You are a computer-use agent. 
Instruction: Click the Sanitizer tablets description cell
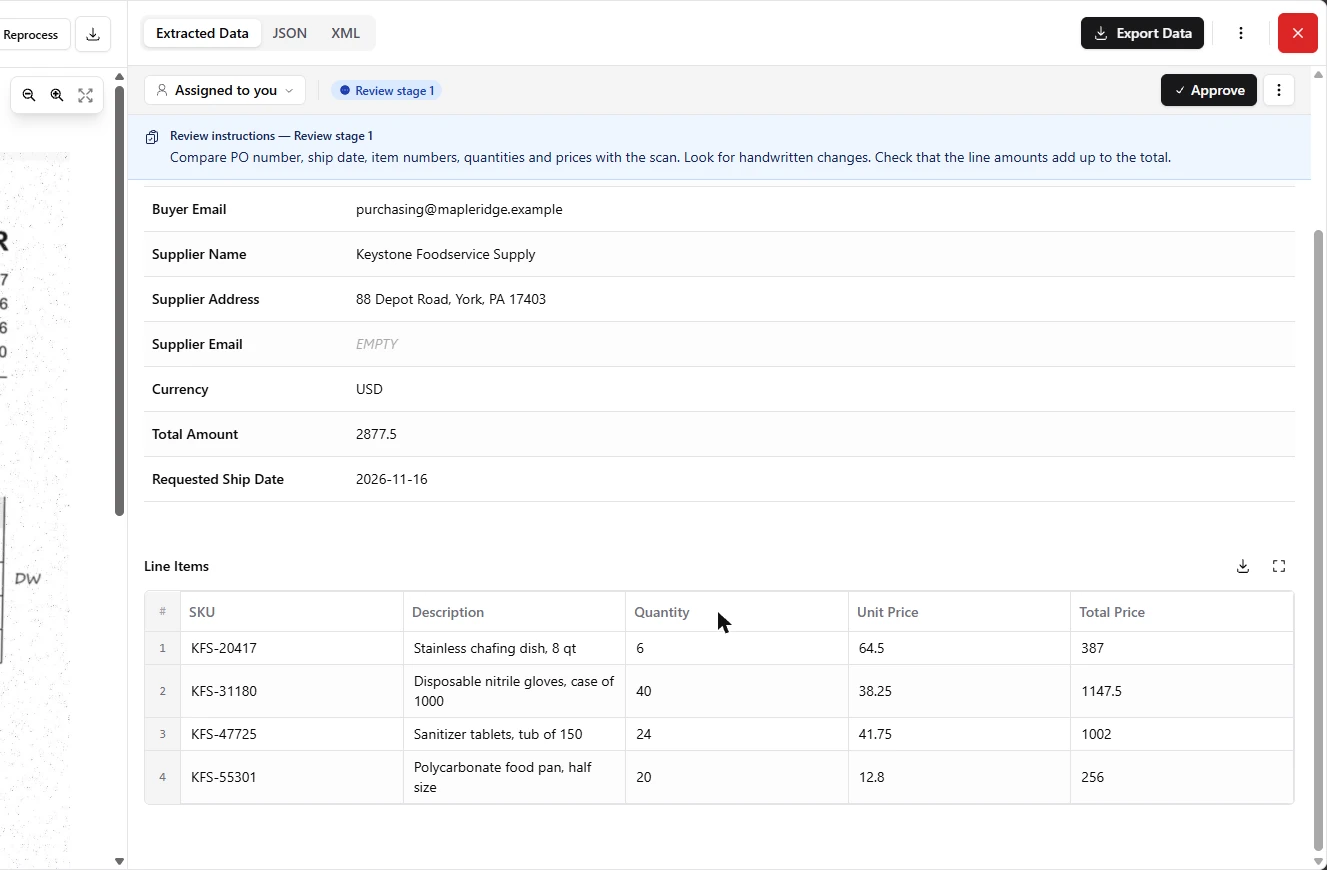[x=514, y=734]
